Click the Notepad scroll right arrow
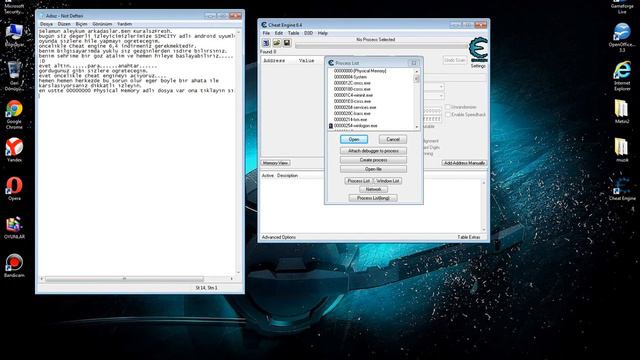This screenshot has height=360, width=640. tap(232, 279)
